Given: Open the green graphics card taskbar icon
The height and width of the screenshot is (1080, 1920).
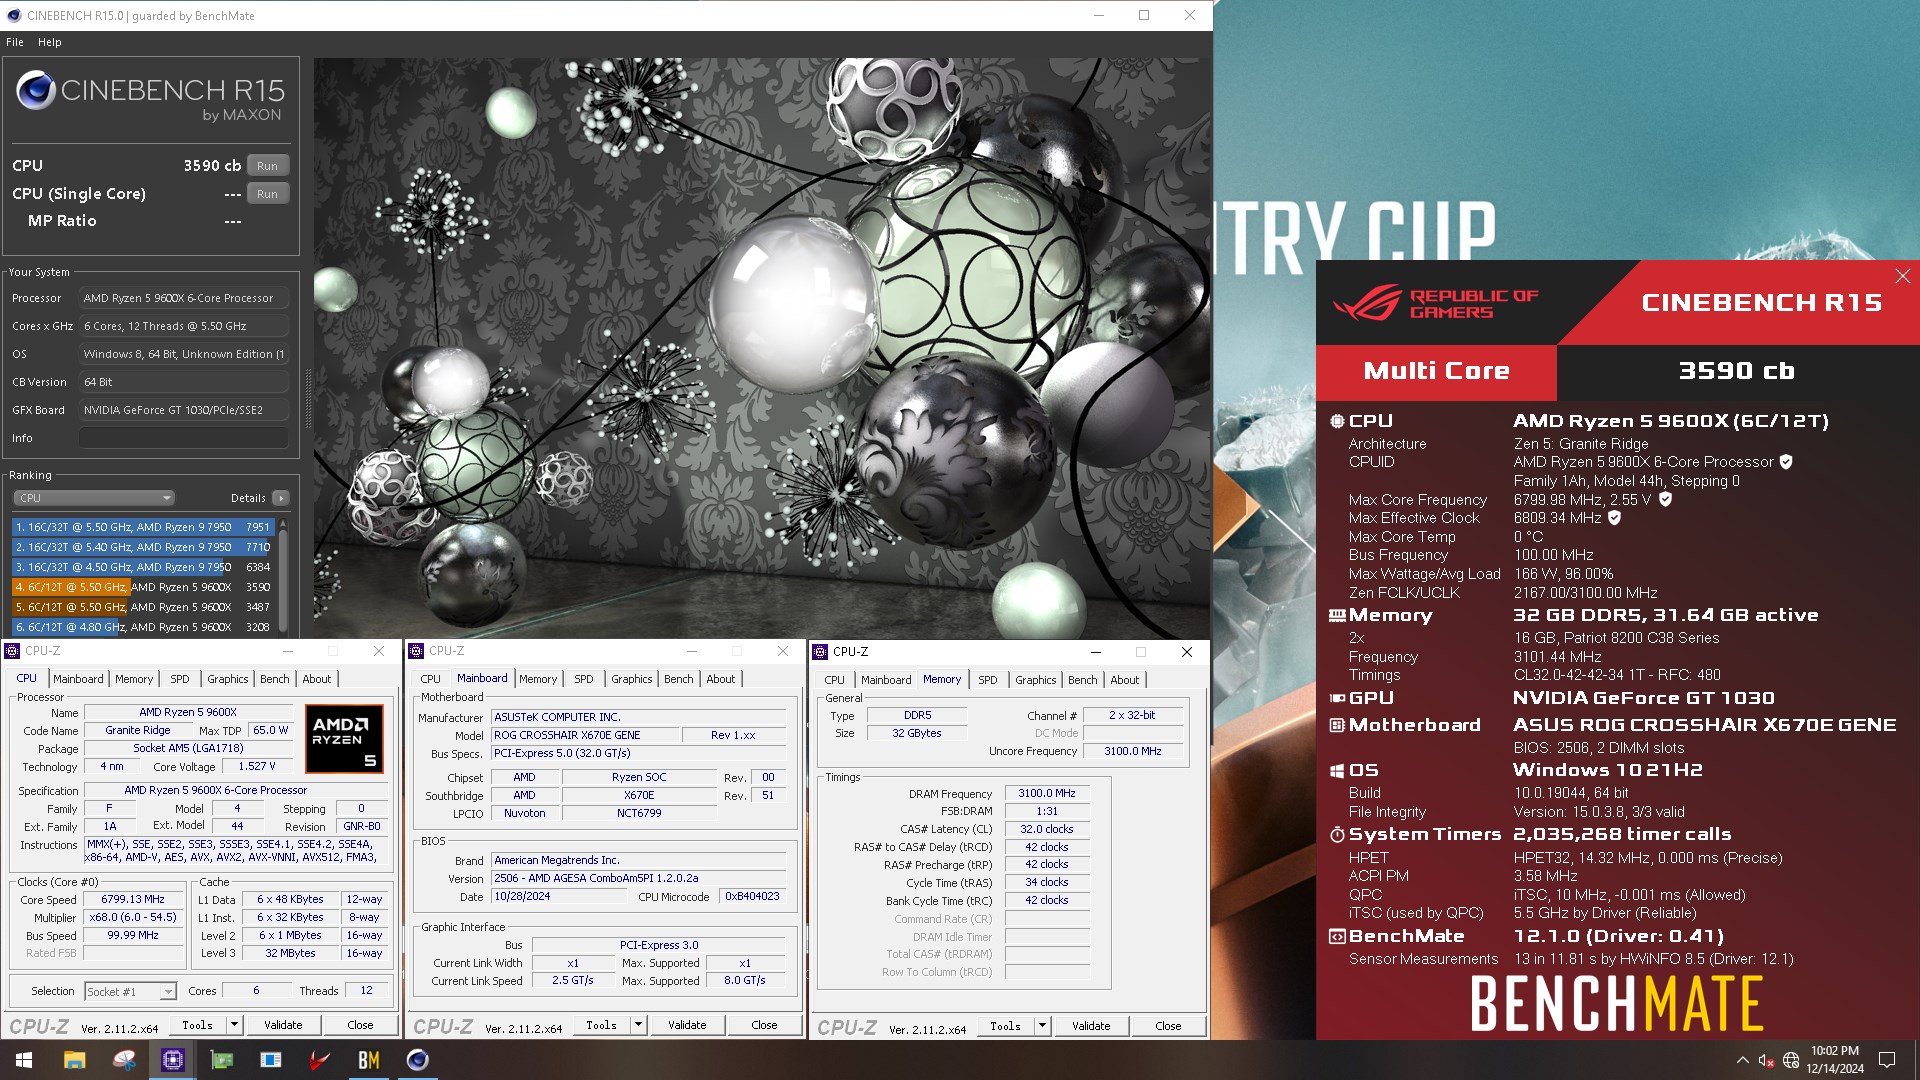Looking at the screenshot, I should [x=222, y=1060].
